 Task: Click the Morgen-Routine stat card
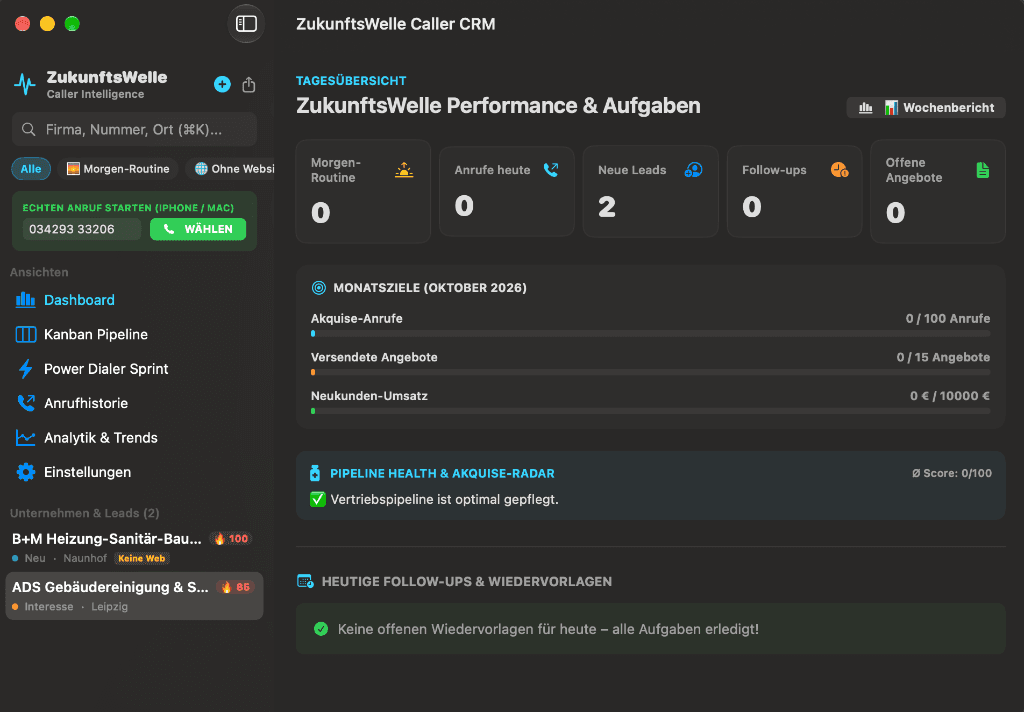(x=363, y=191)
